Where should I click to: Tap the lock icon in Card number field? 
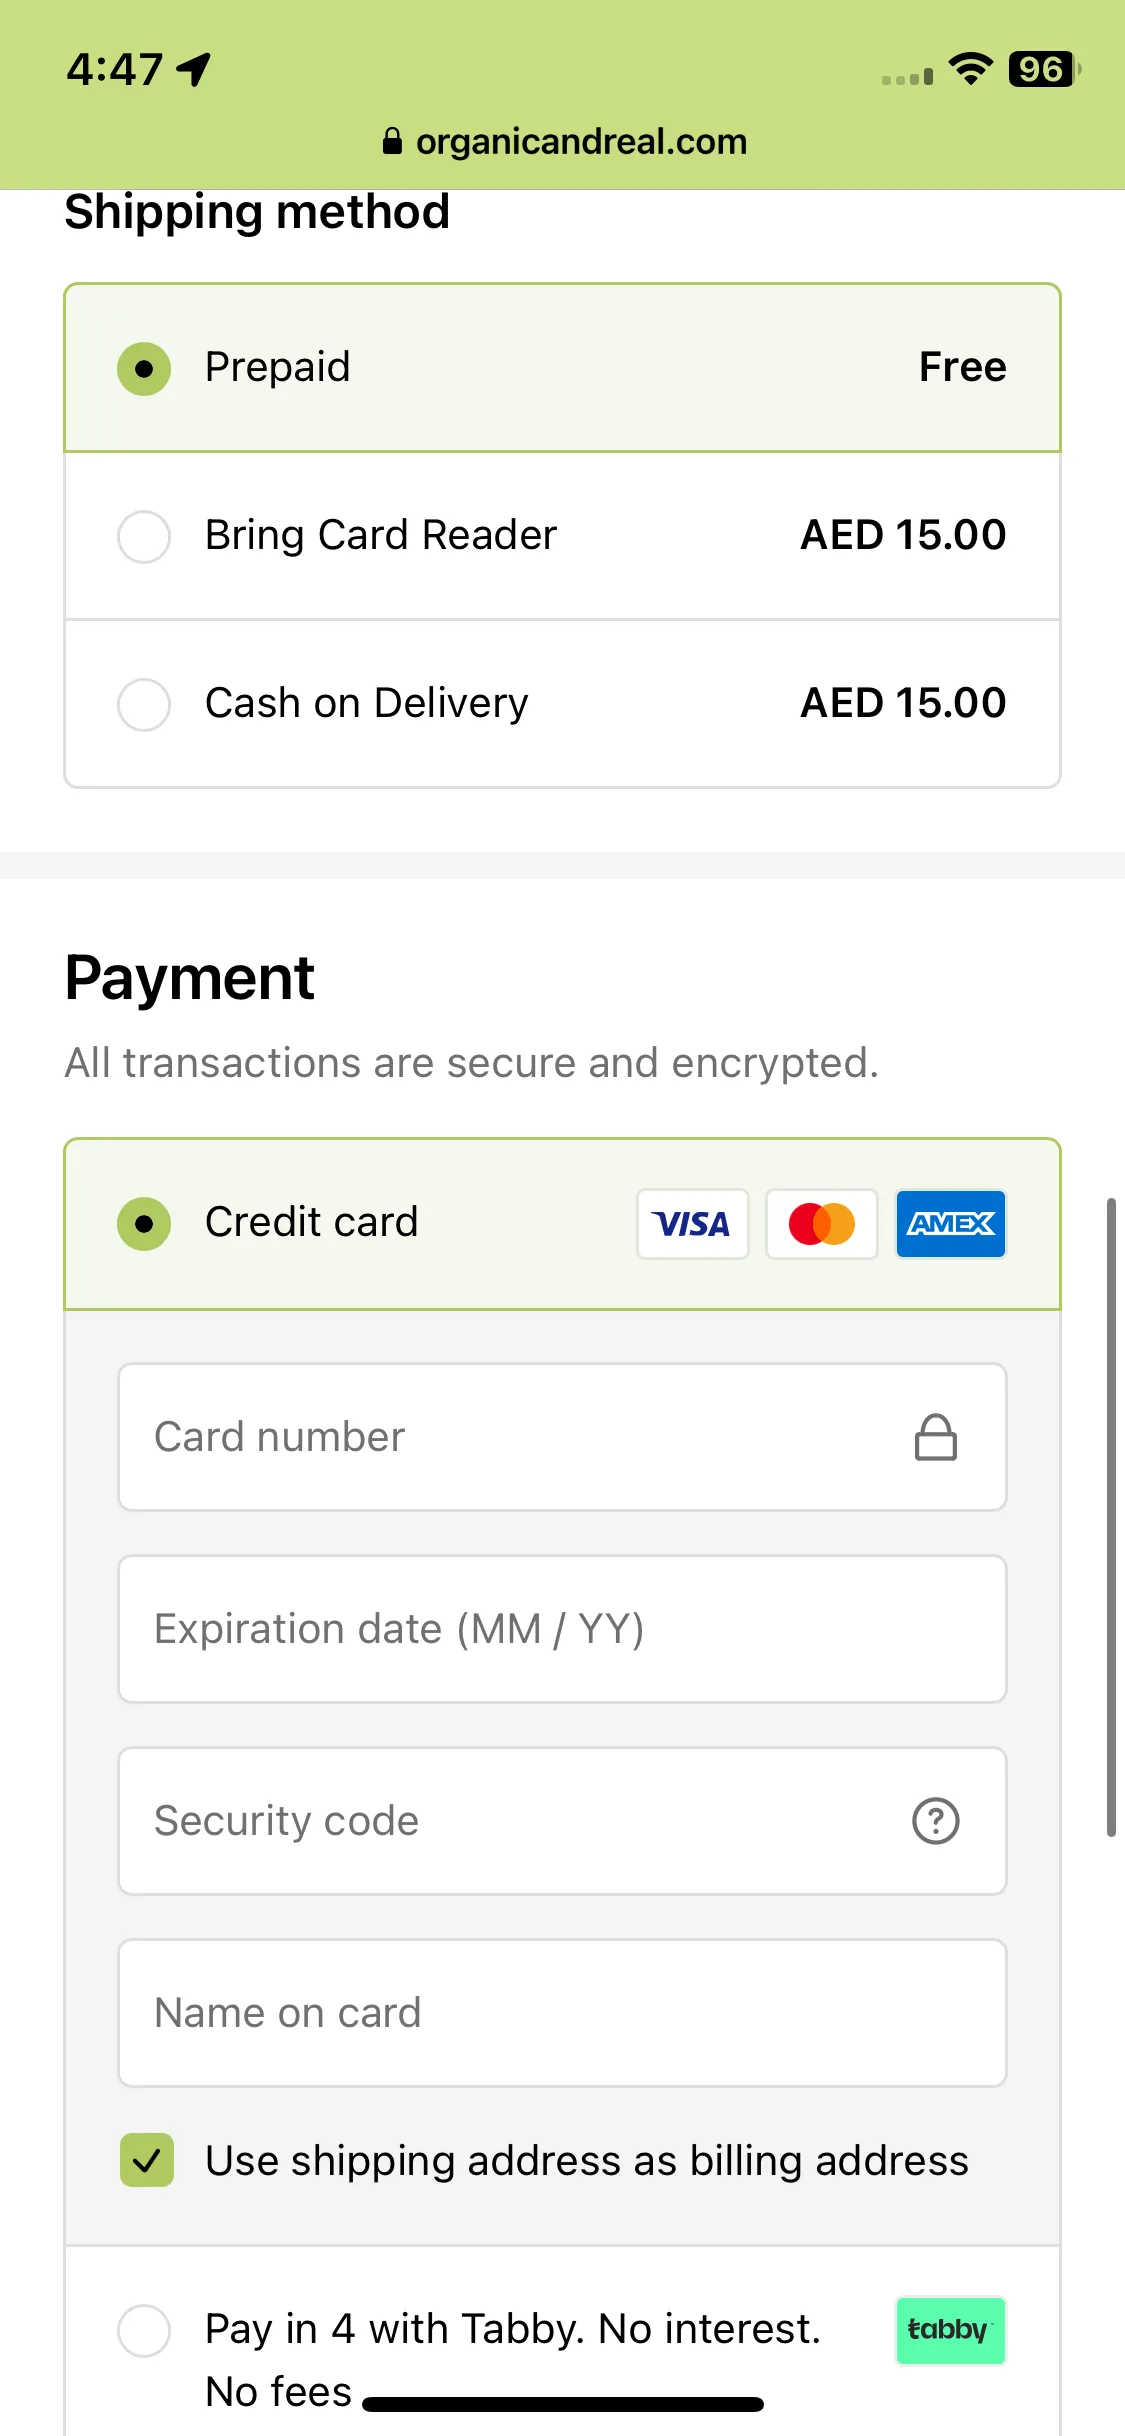(x=936, y=1437)
